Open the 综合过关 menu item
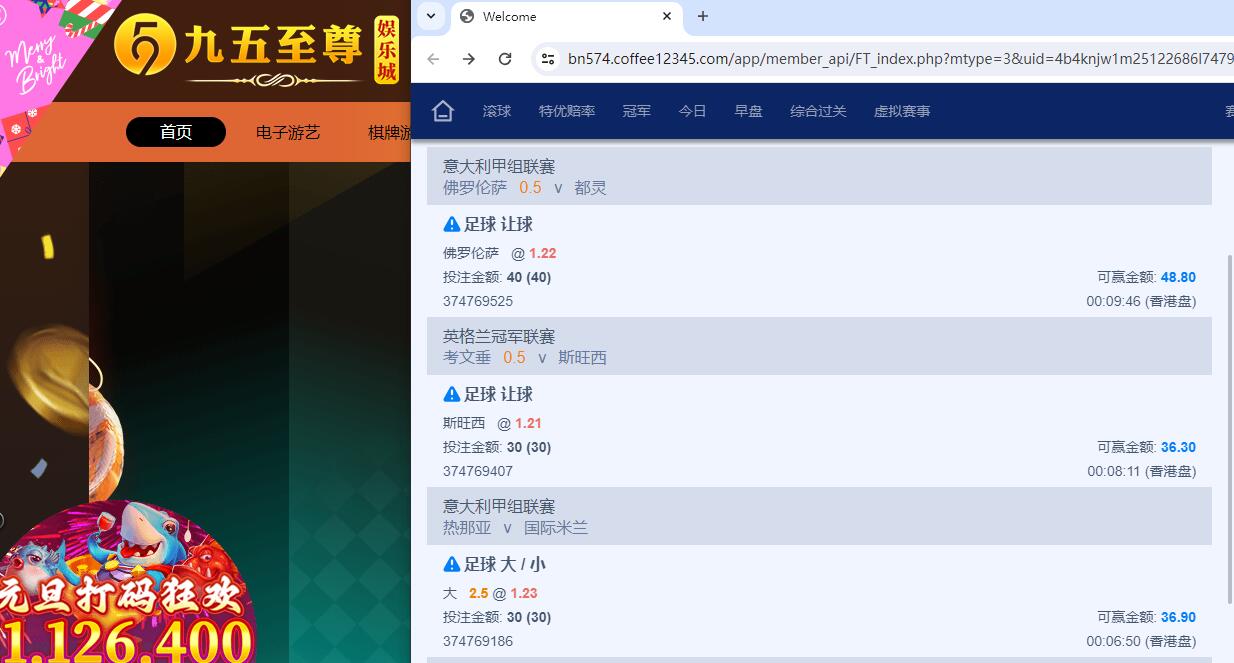 pyautogui.click(x=818, y=111)
